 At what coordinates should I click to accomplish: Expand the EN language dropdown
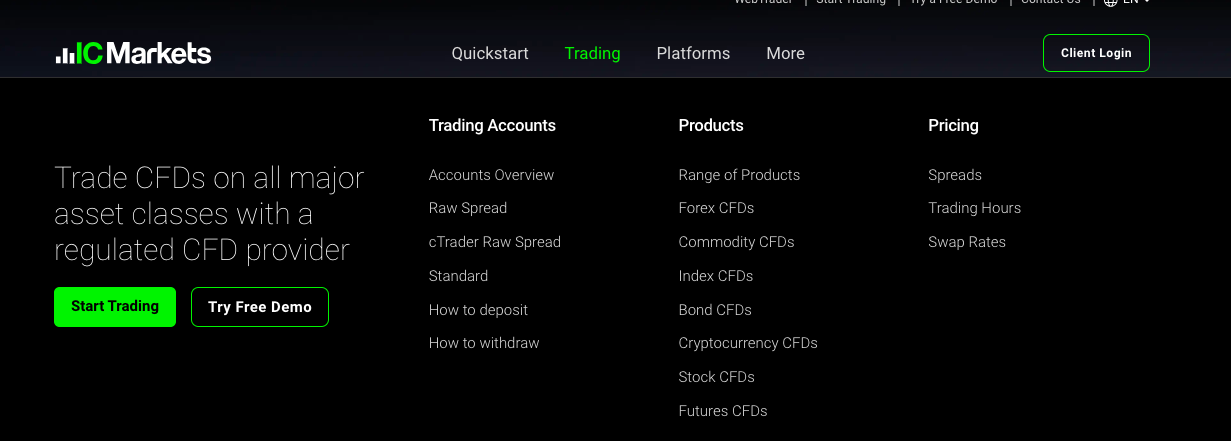(x=1136, y=3)
